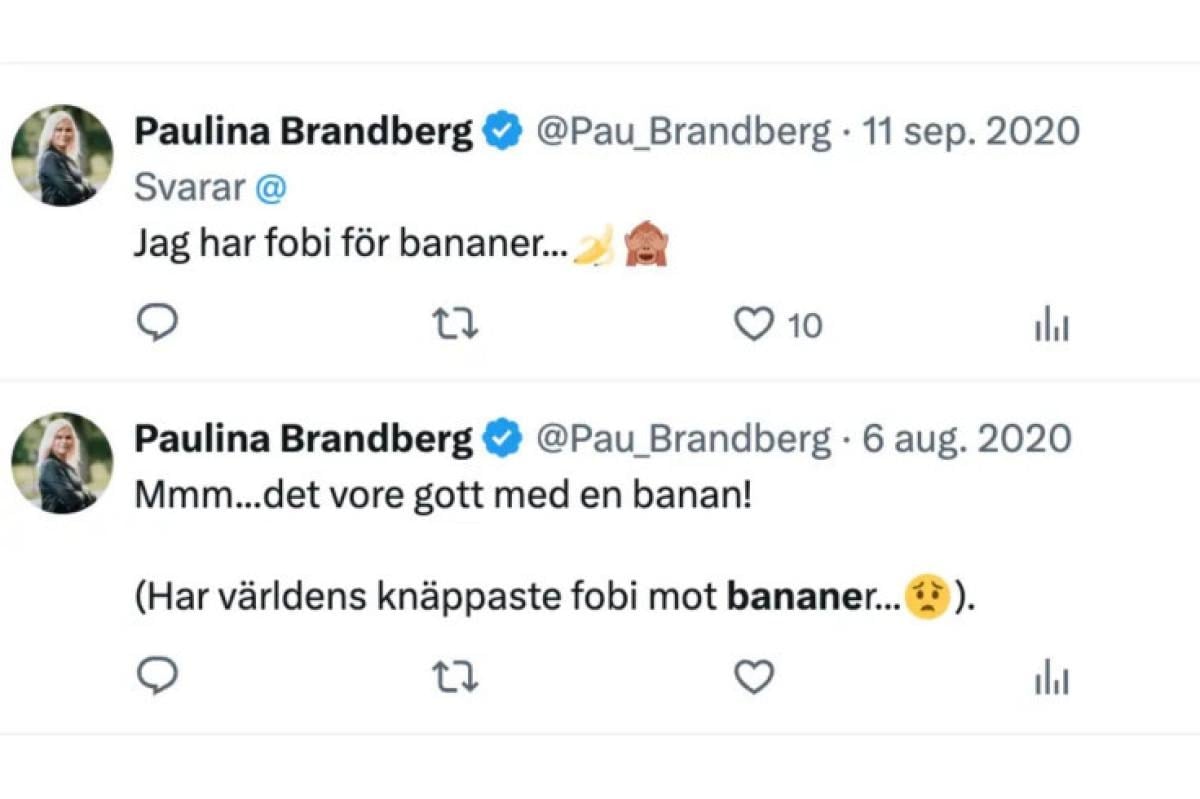Reply to the 6 aug. 2020 tweet
Viewport: 1200px width, 799px height.
pyautogui.click(x=157, y=678)
